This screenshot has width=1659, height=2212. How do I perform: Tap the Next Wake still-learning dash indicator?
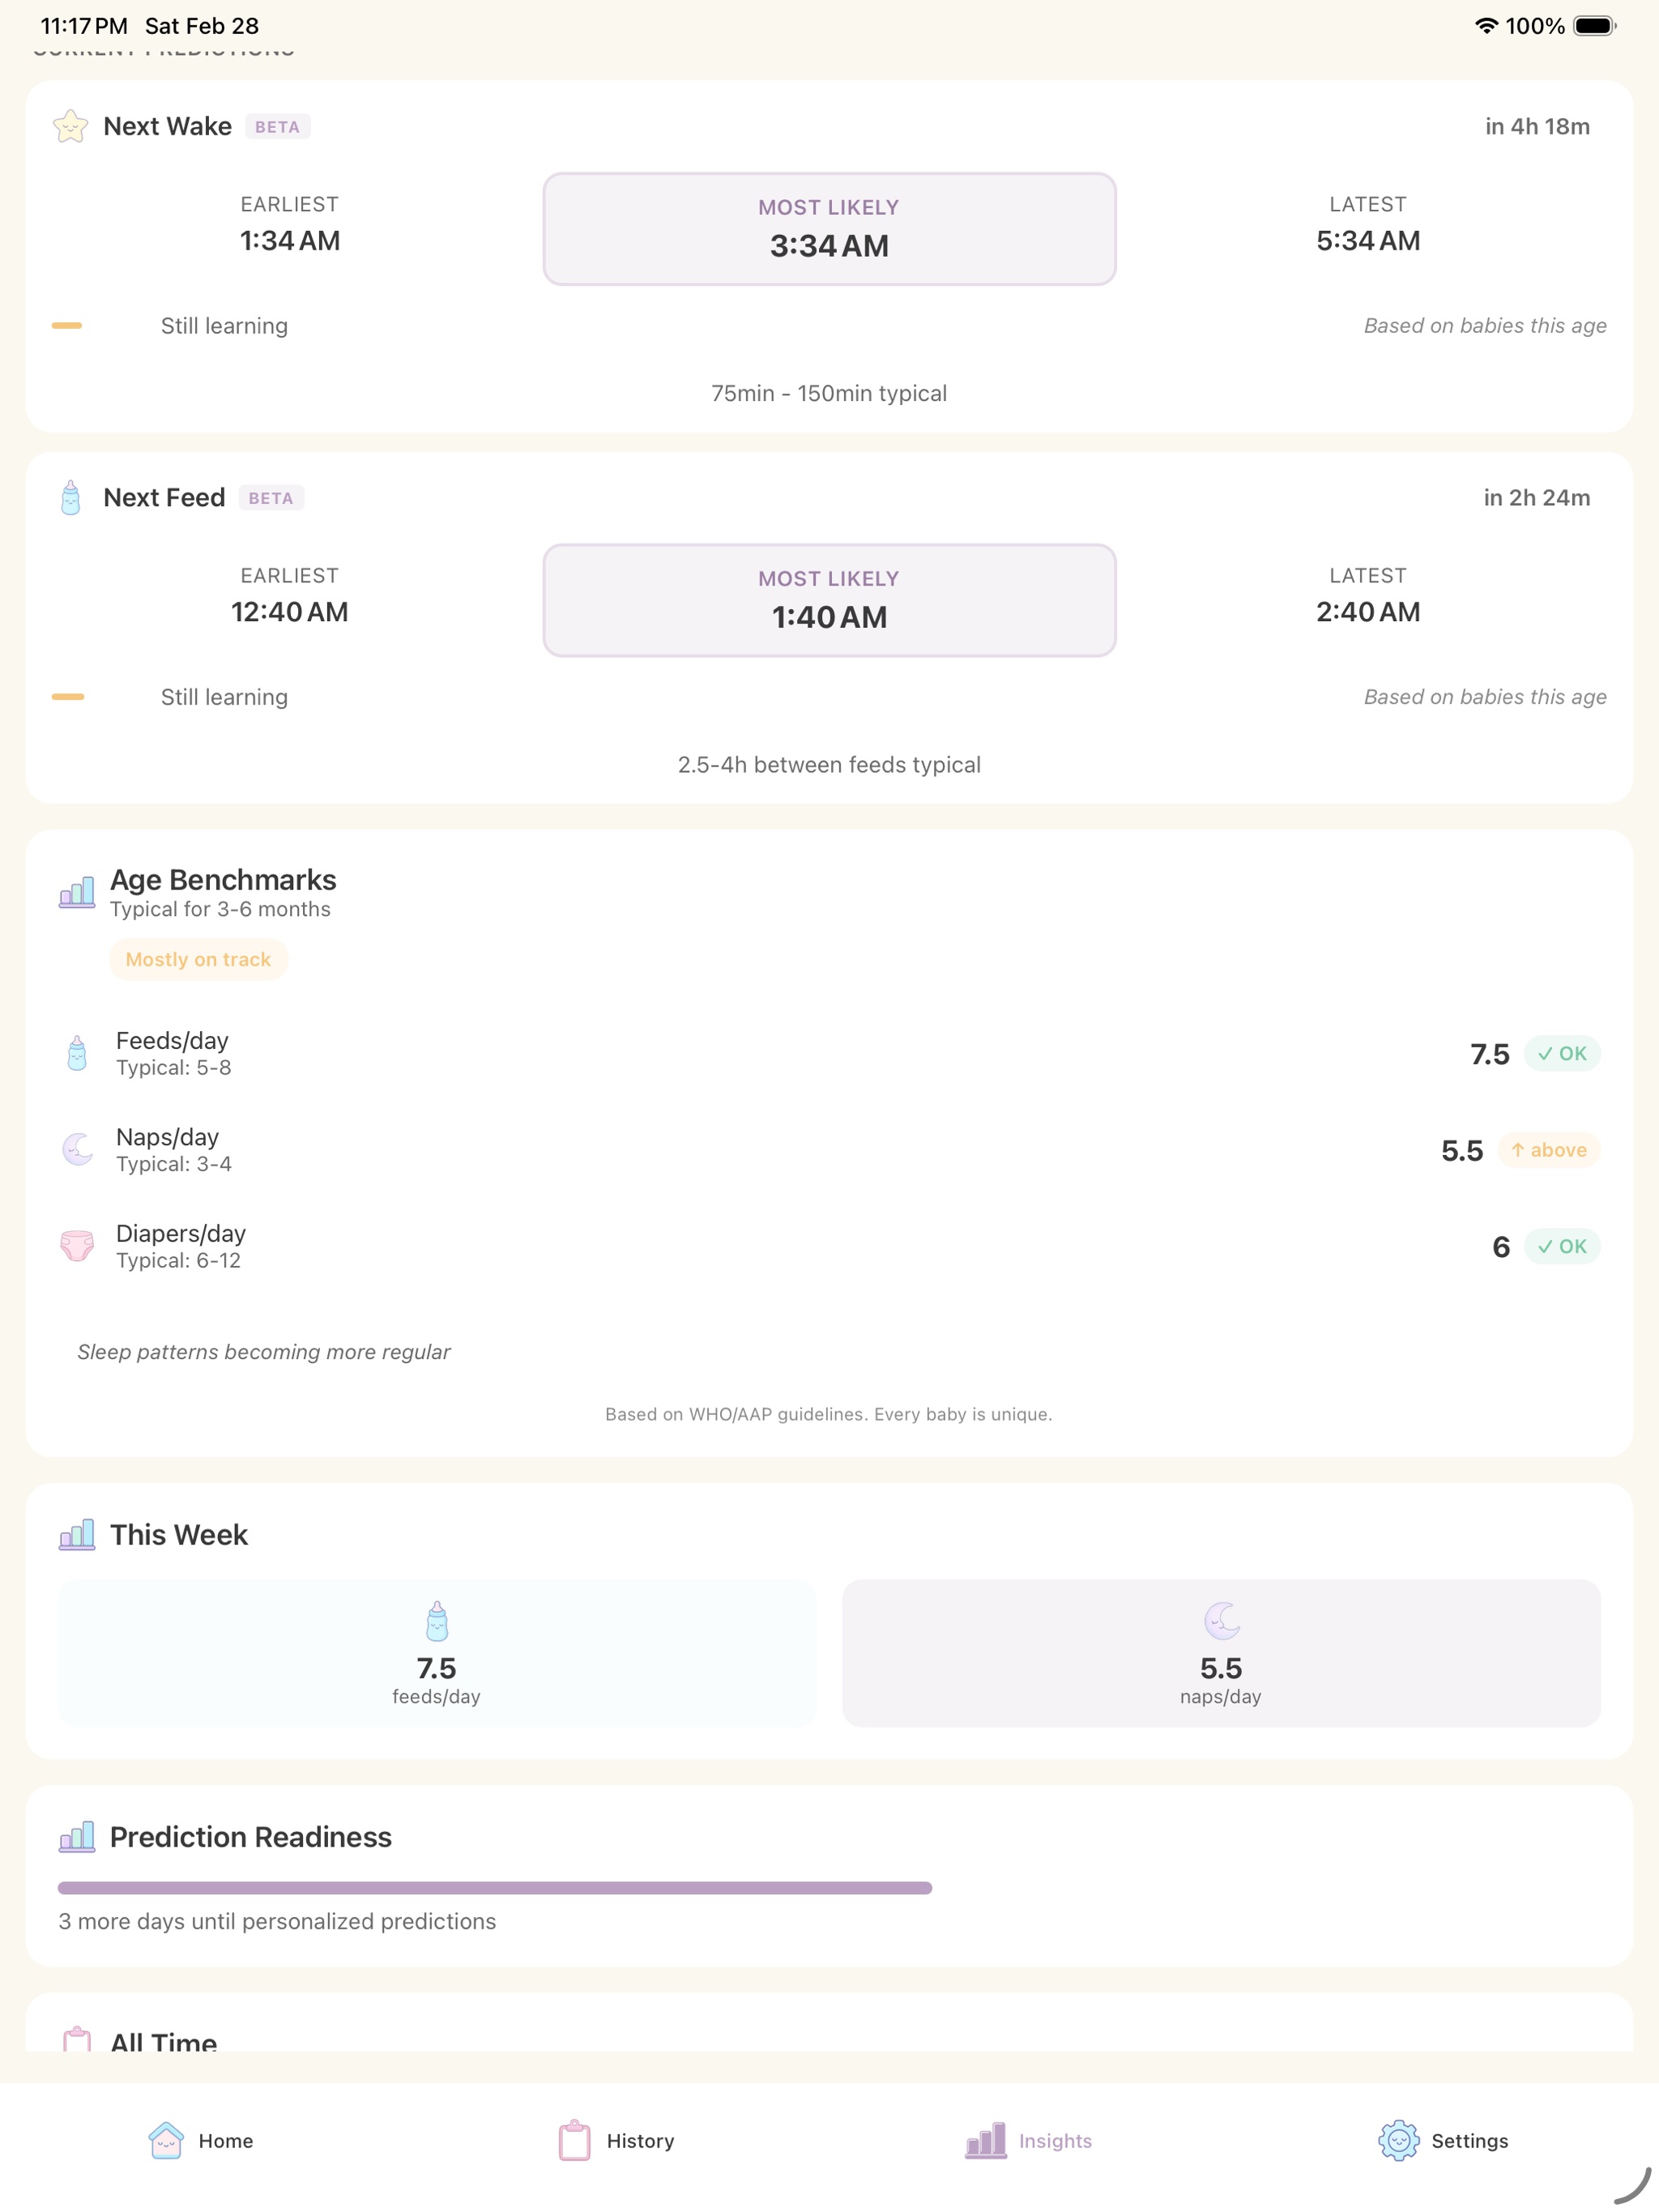click(67, 325)
